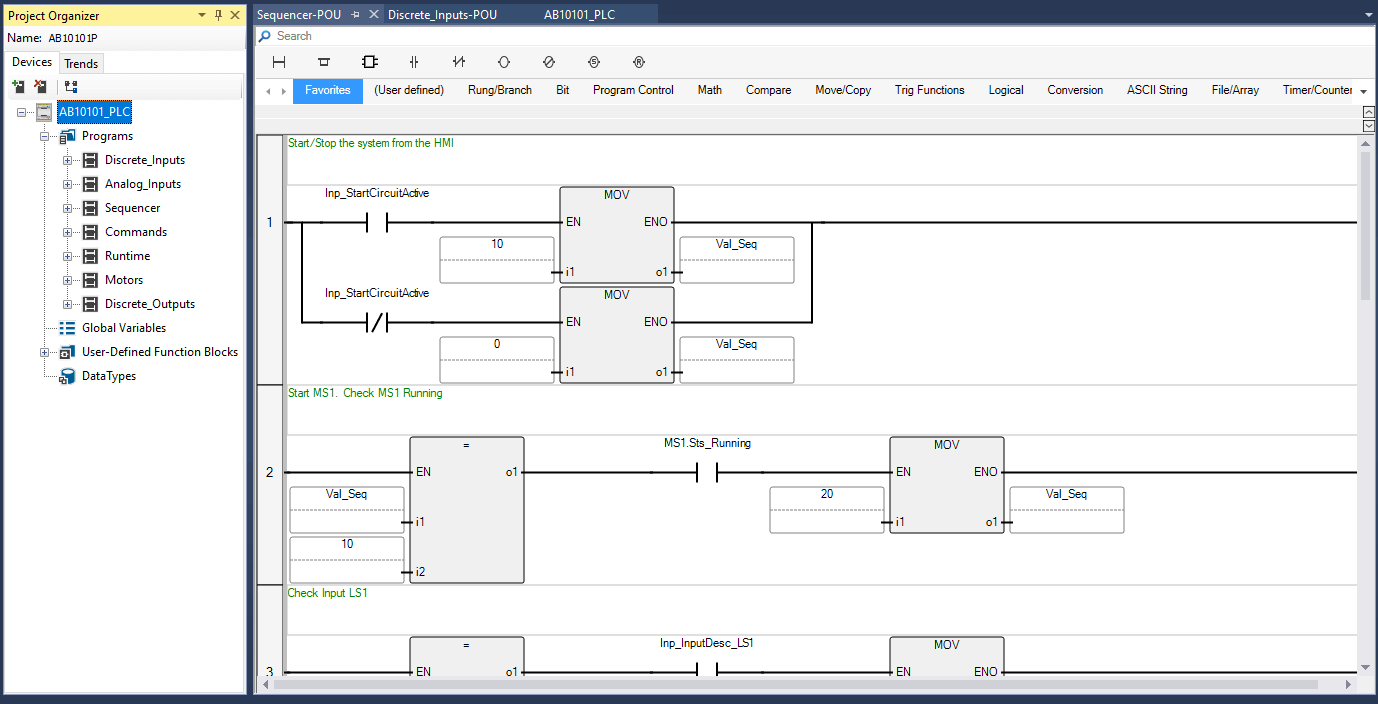The image size is (1378, 704).
Task: Switch to the Trends tab
Action: pyautogui.click(x=81, y=64)
